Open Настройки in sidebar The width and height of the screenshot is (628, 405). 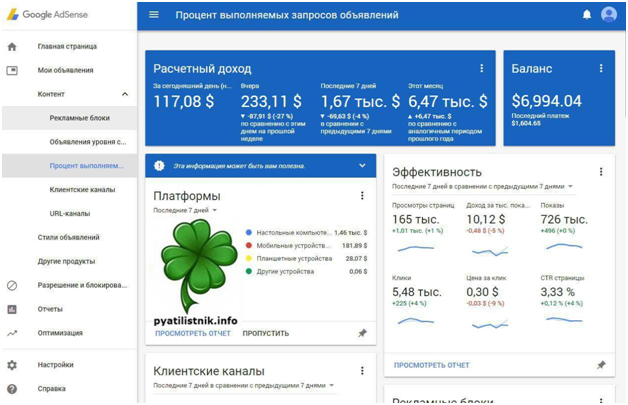55,365
